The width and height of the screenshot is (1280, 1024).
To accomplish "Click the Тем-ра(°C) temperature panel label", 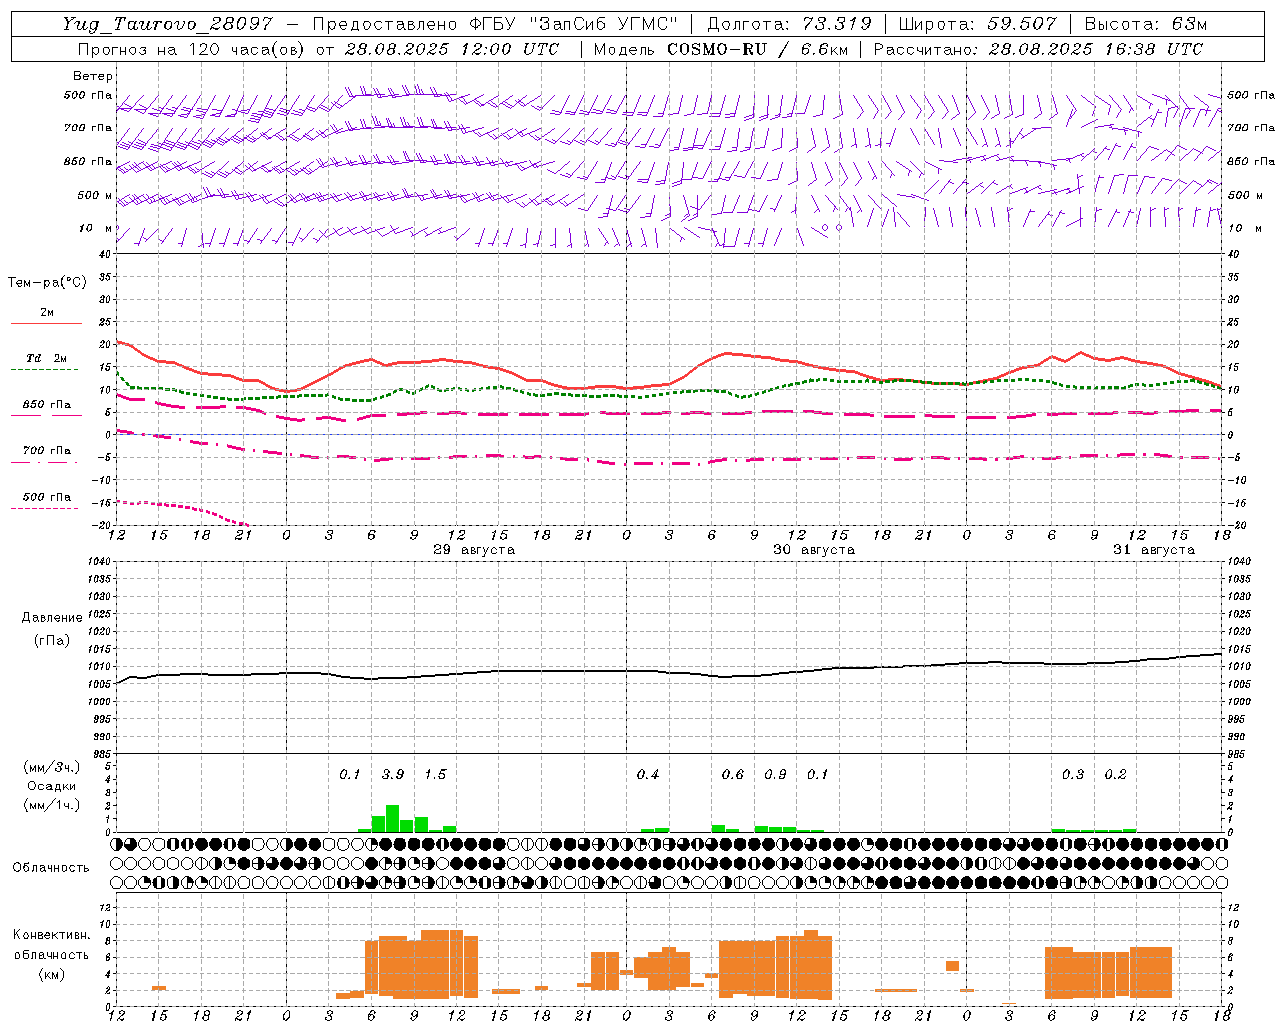I will tap(47, 283).
